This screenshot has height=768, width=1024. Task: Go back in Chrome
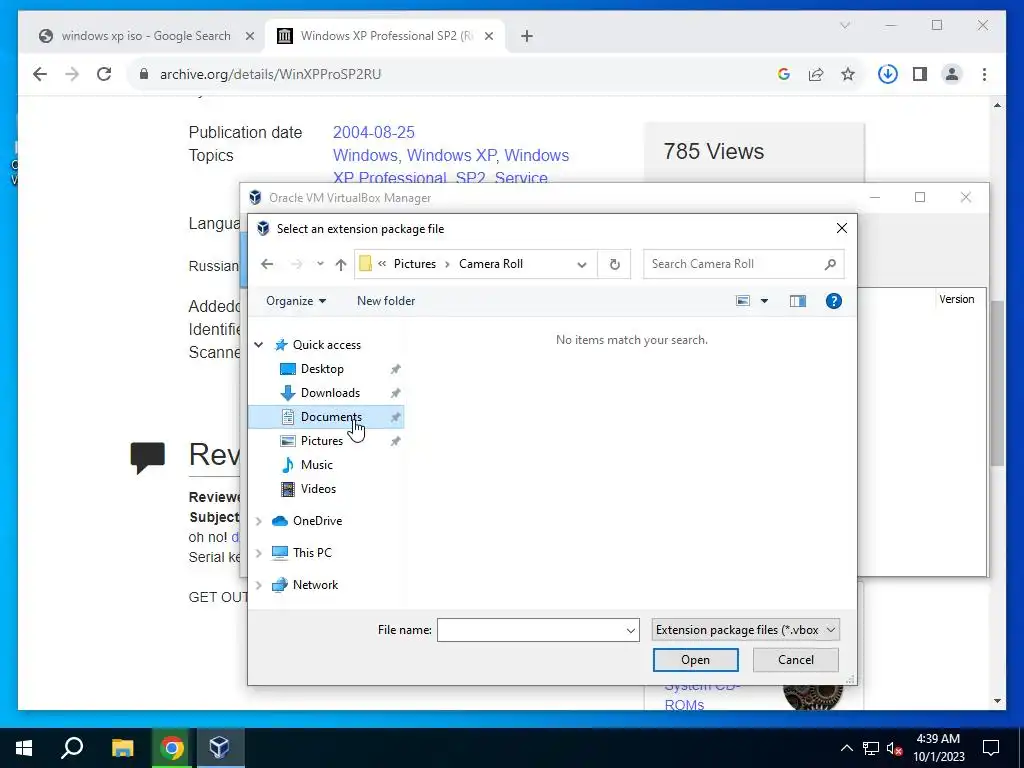40,74
